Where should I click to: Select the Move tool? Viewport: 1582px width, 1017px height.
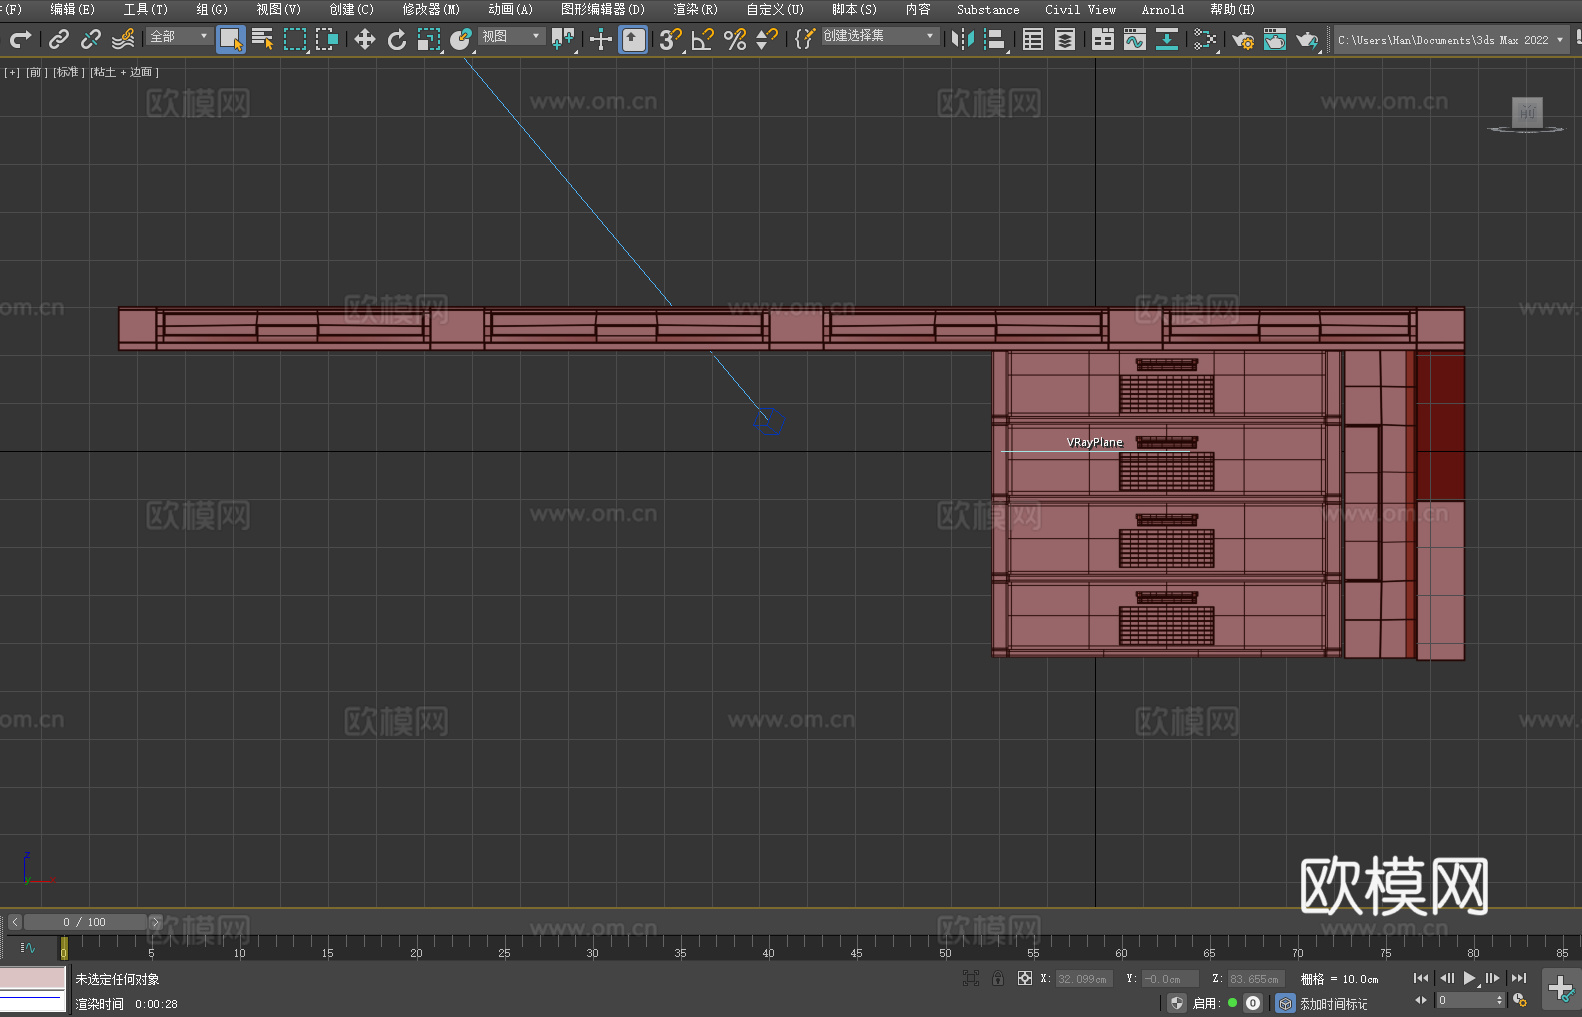(x=365, y=39)
